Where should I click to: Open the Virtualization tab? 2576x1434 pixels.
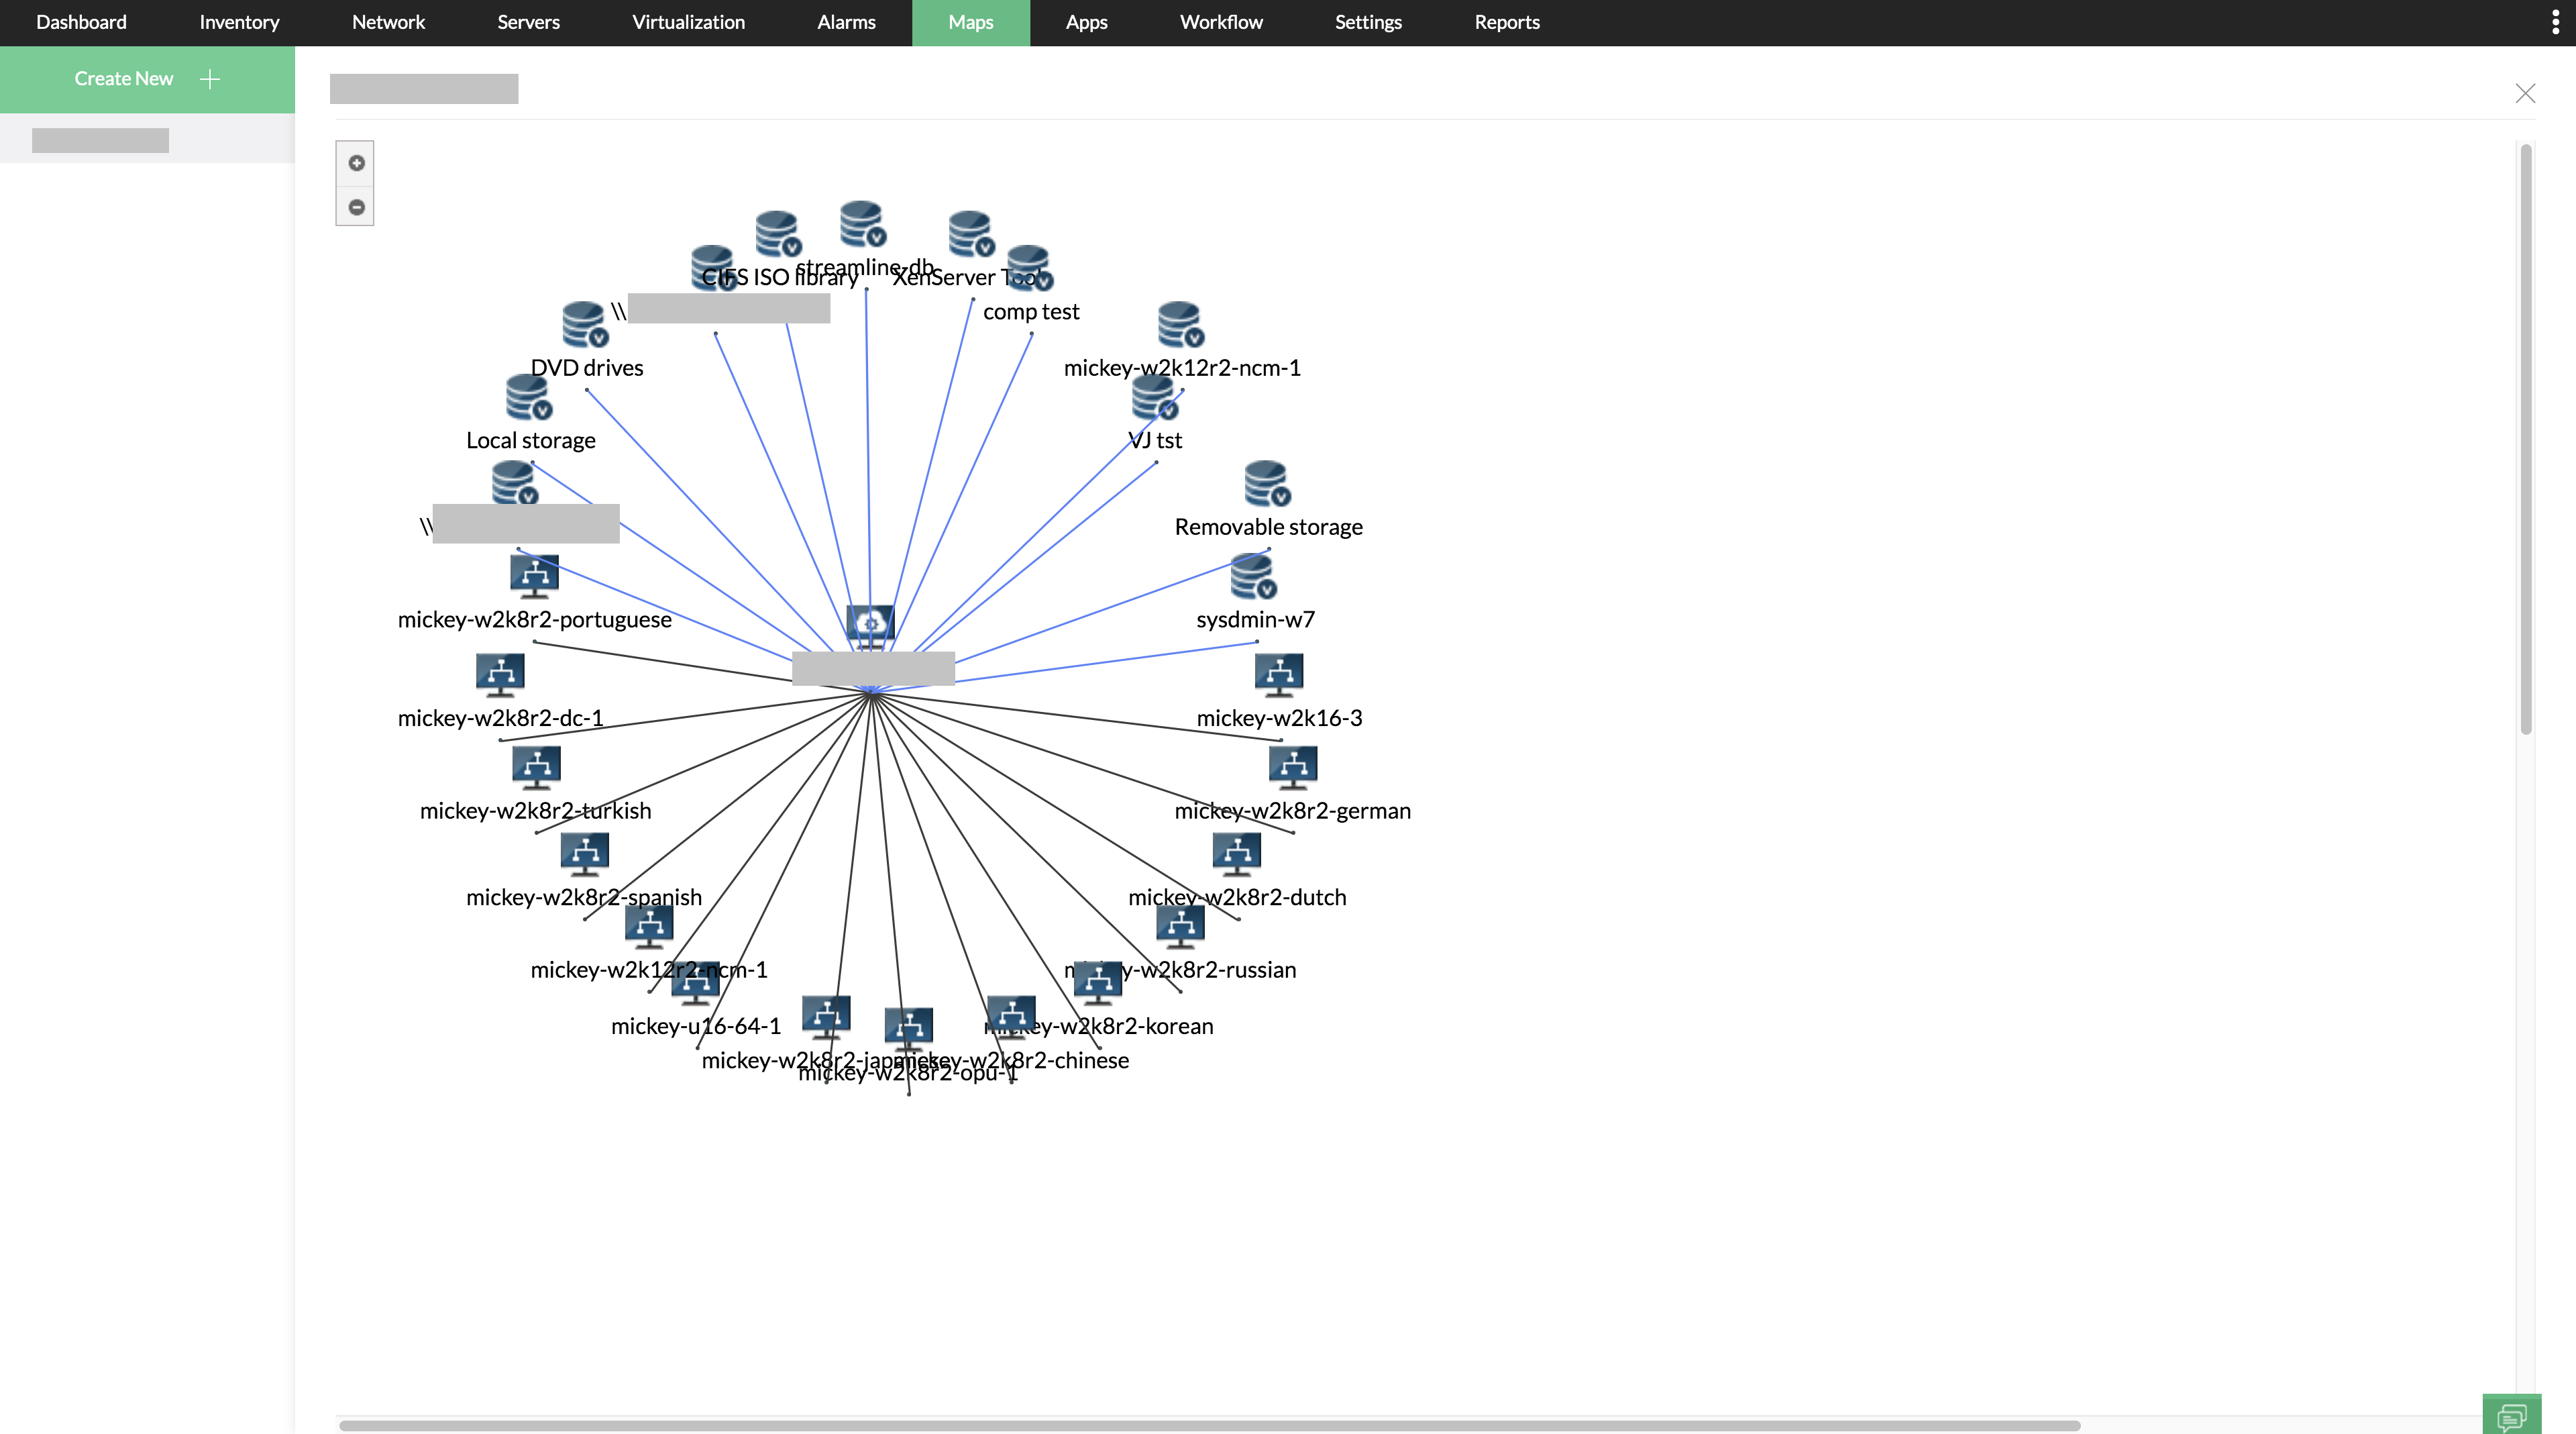[688, 23]
